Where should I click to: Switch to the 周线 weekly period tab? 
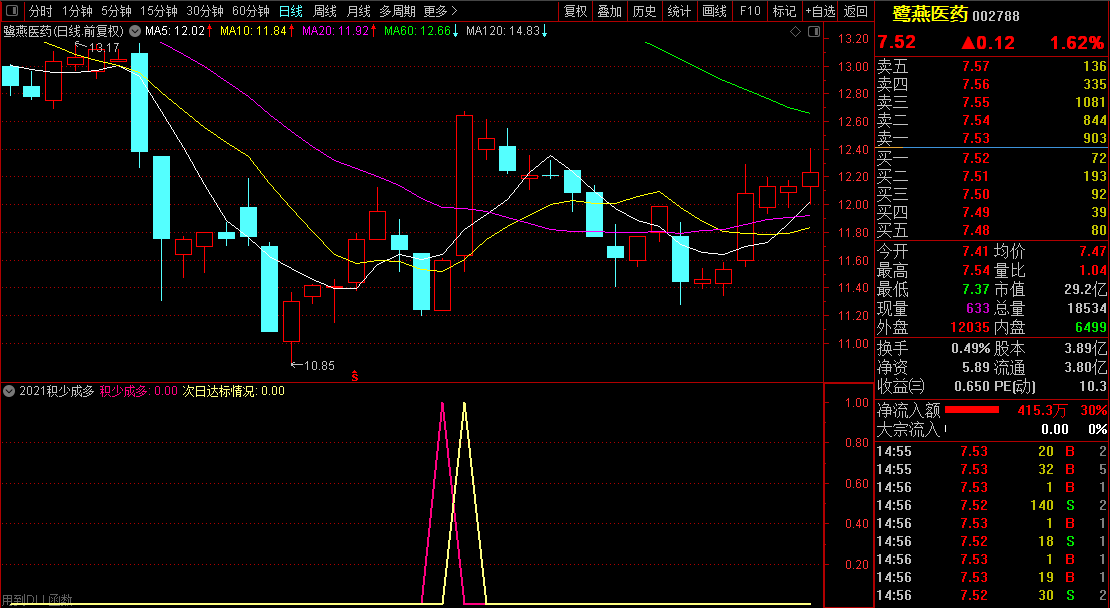click(324, 11)
